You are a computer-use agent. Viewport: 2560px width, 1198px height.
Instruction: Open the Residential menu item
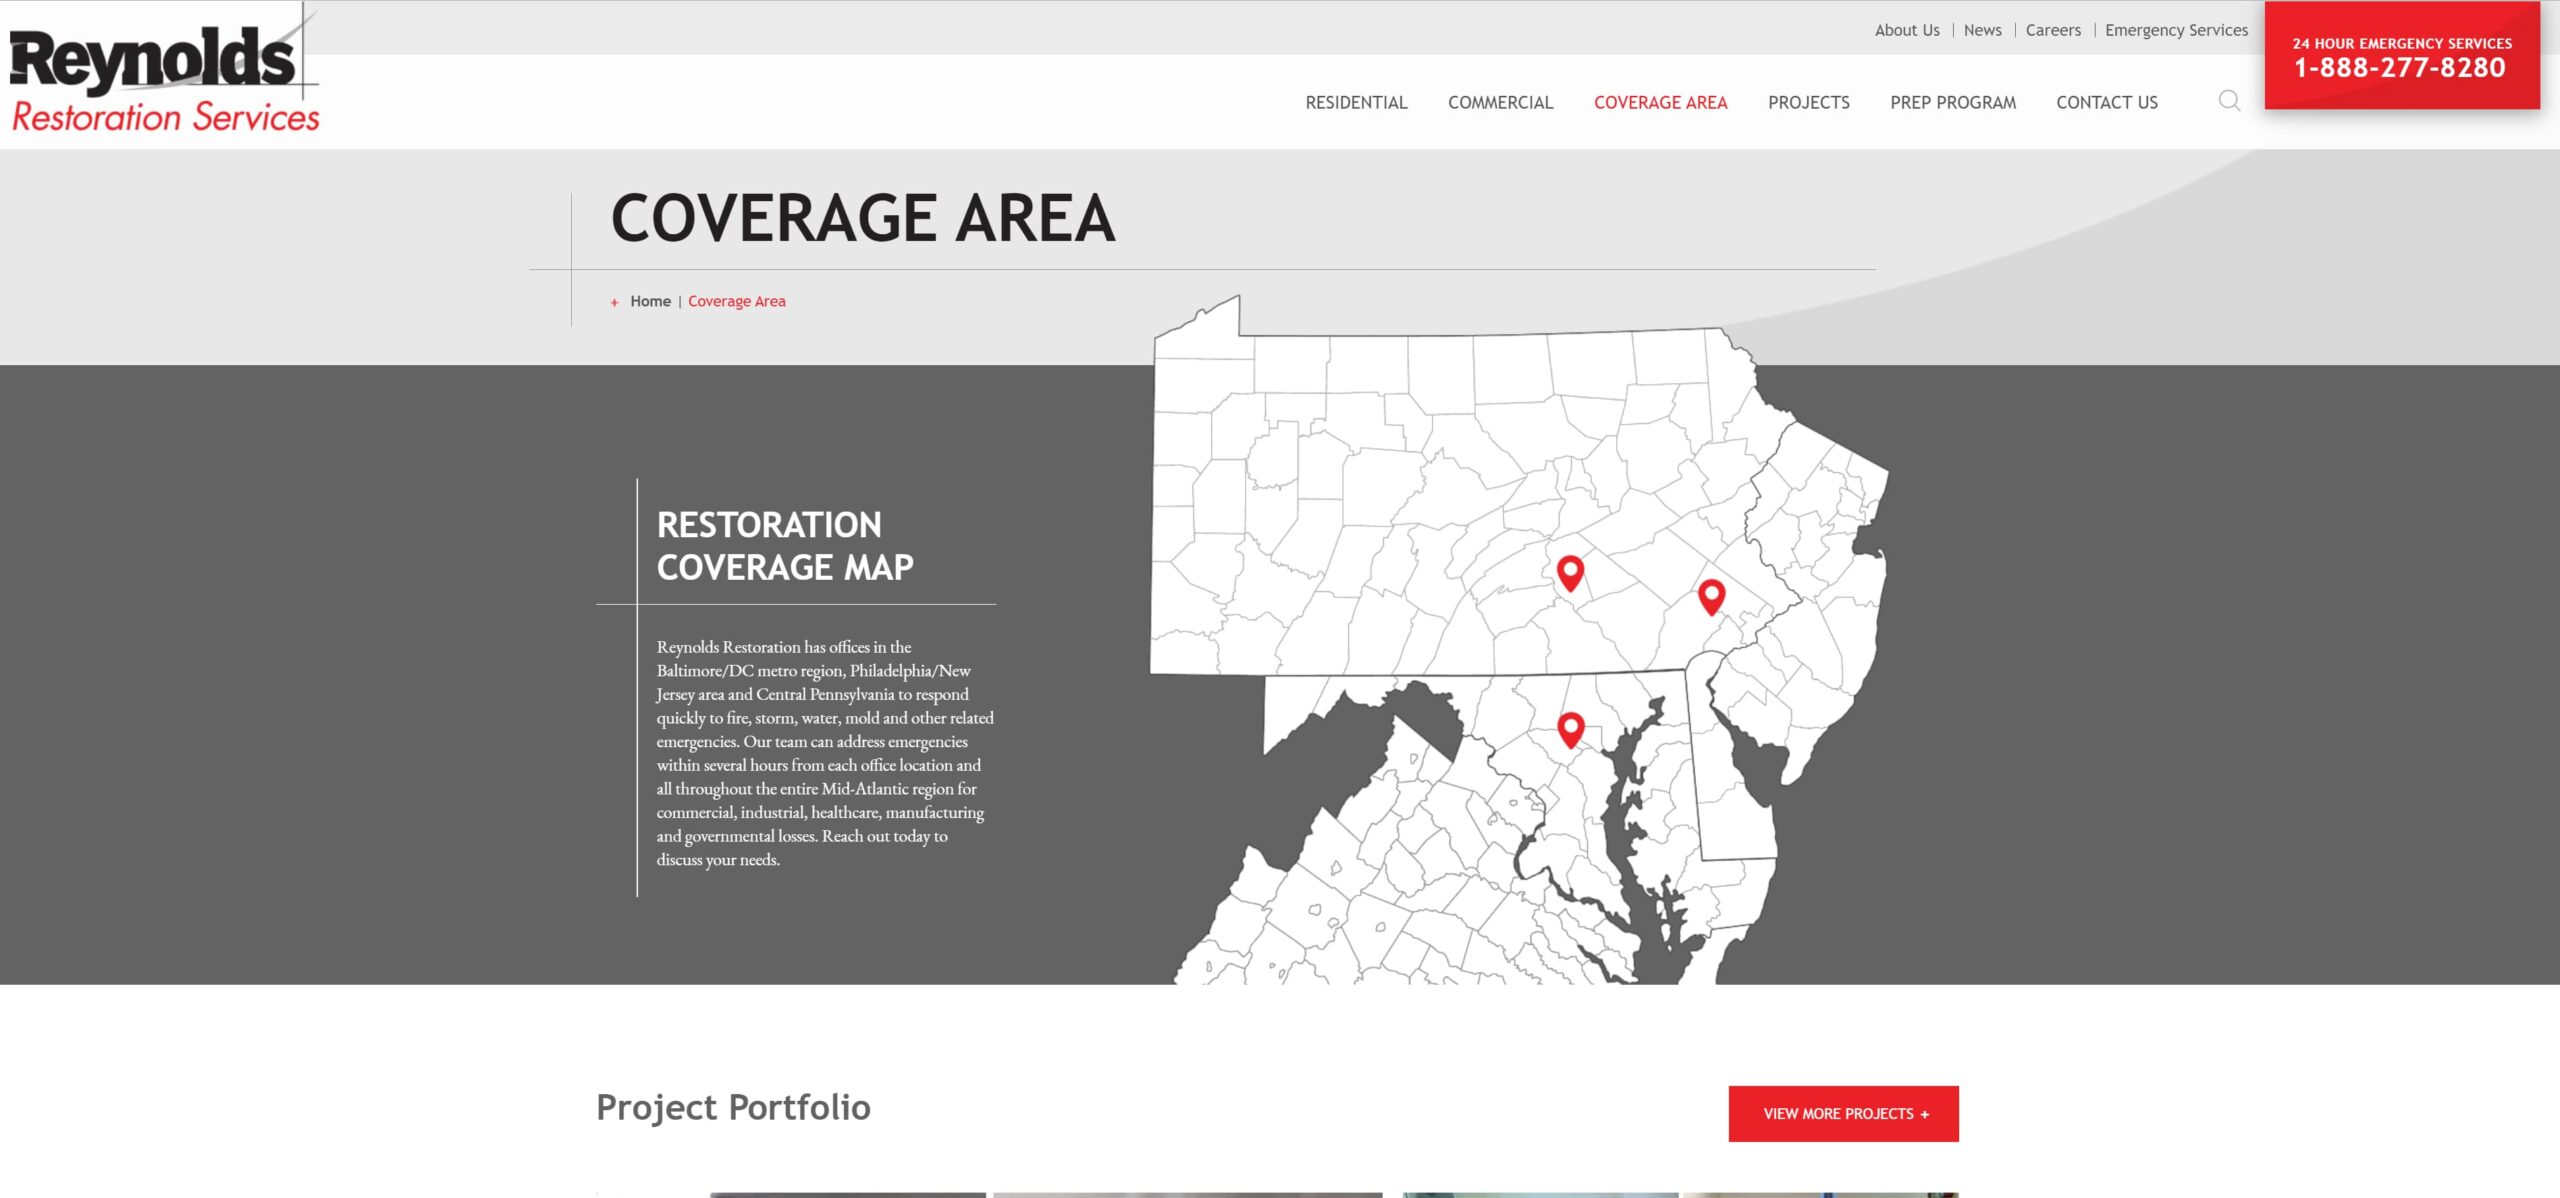[1356, 102]
